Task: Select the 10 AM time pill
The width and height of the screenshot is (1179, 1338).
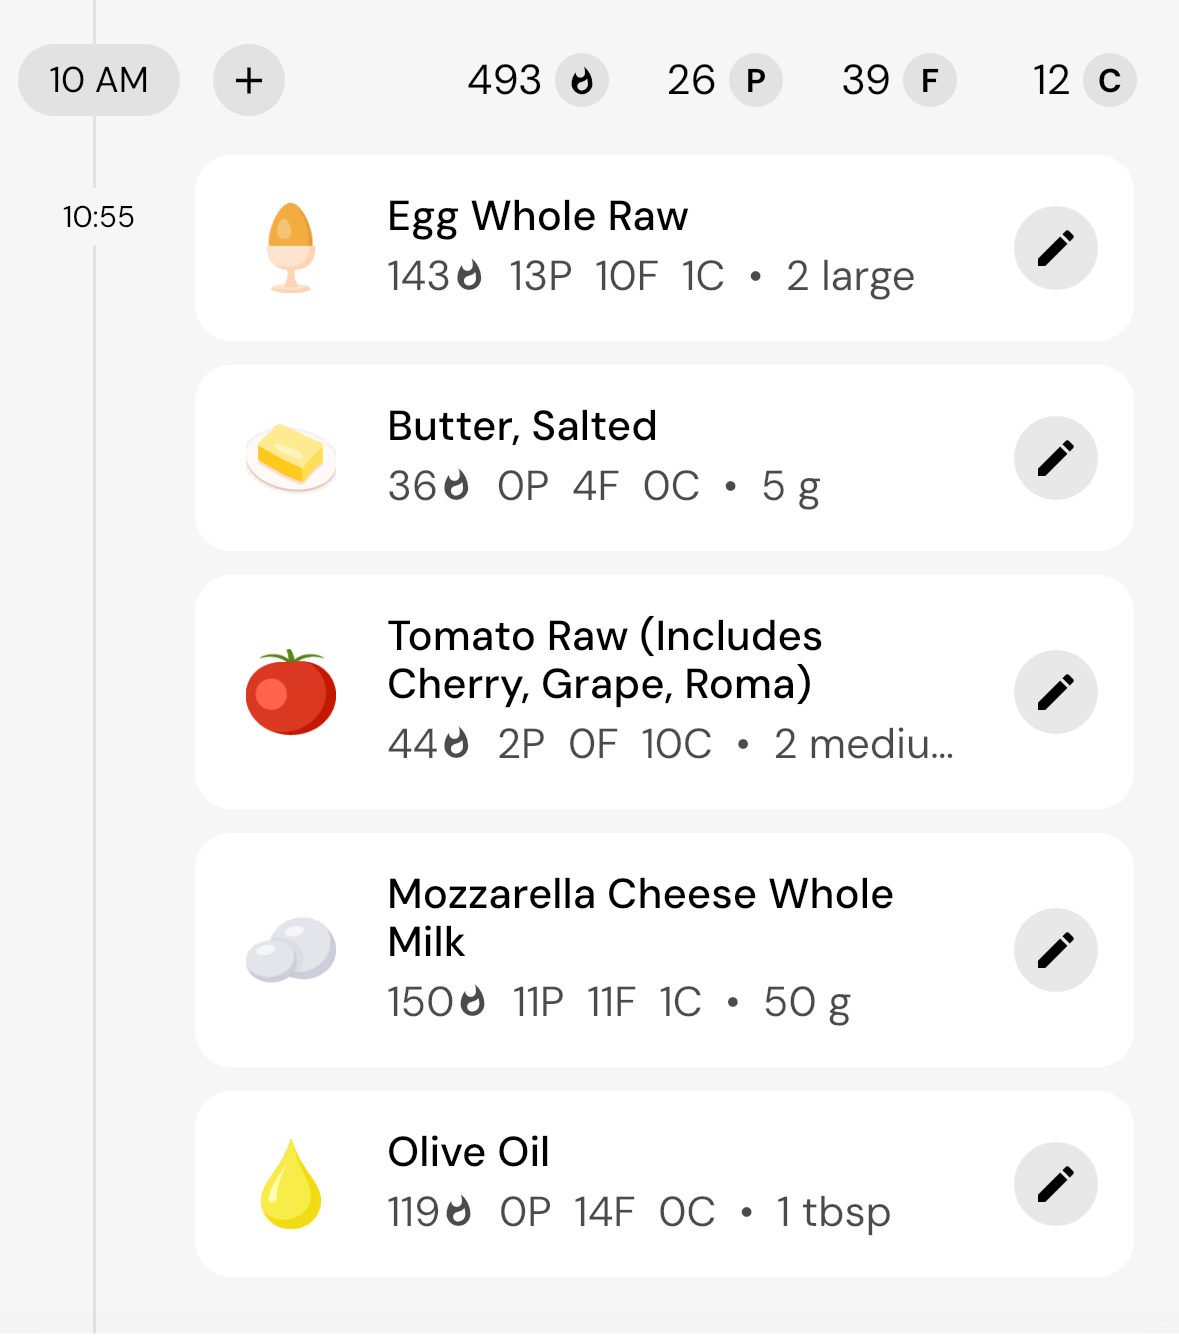Action: (99, 80)
